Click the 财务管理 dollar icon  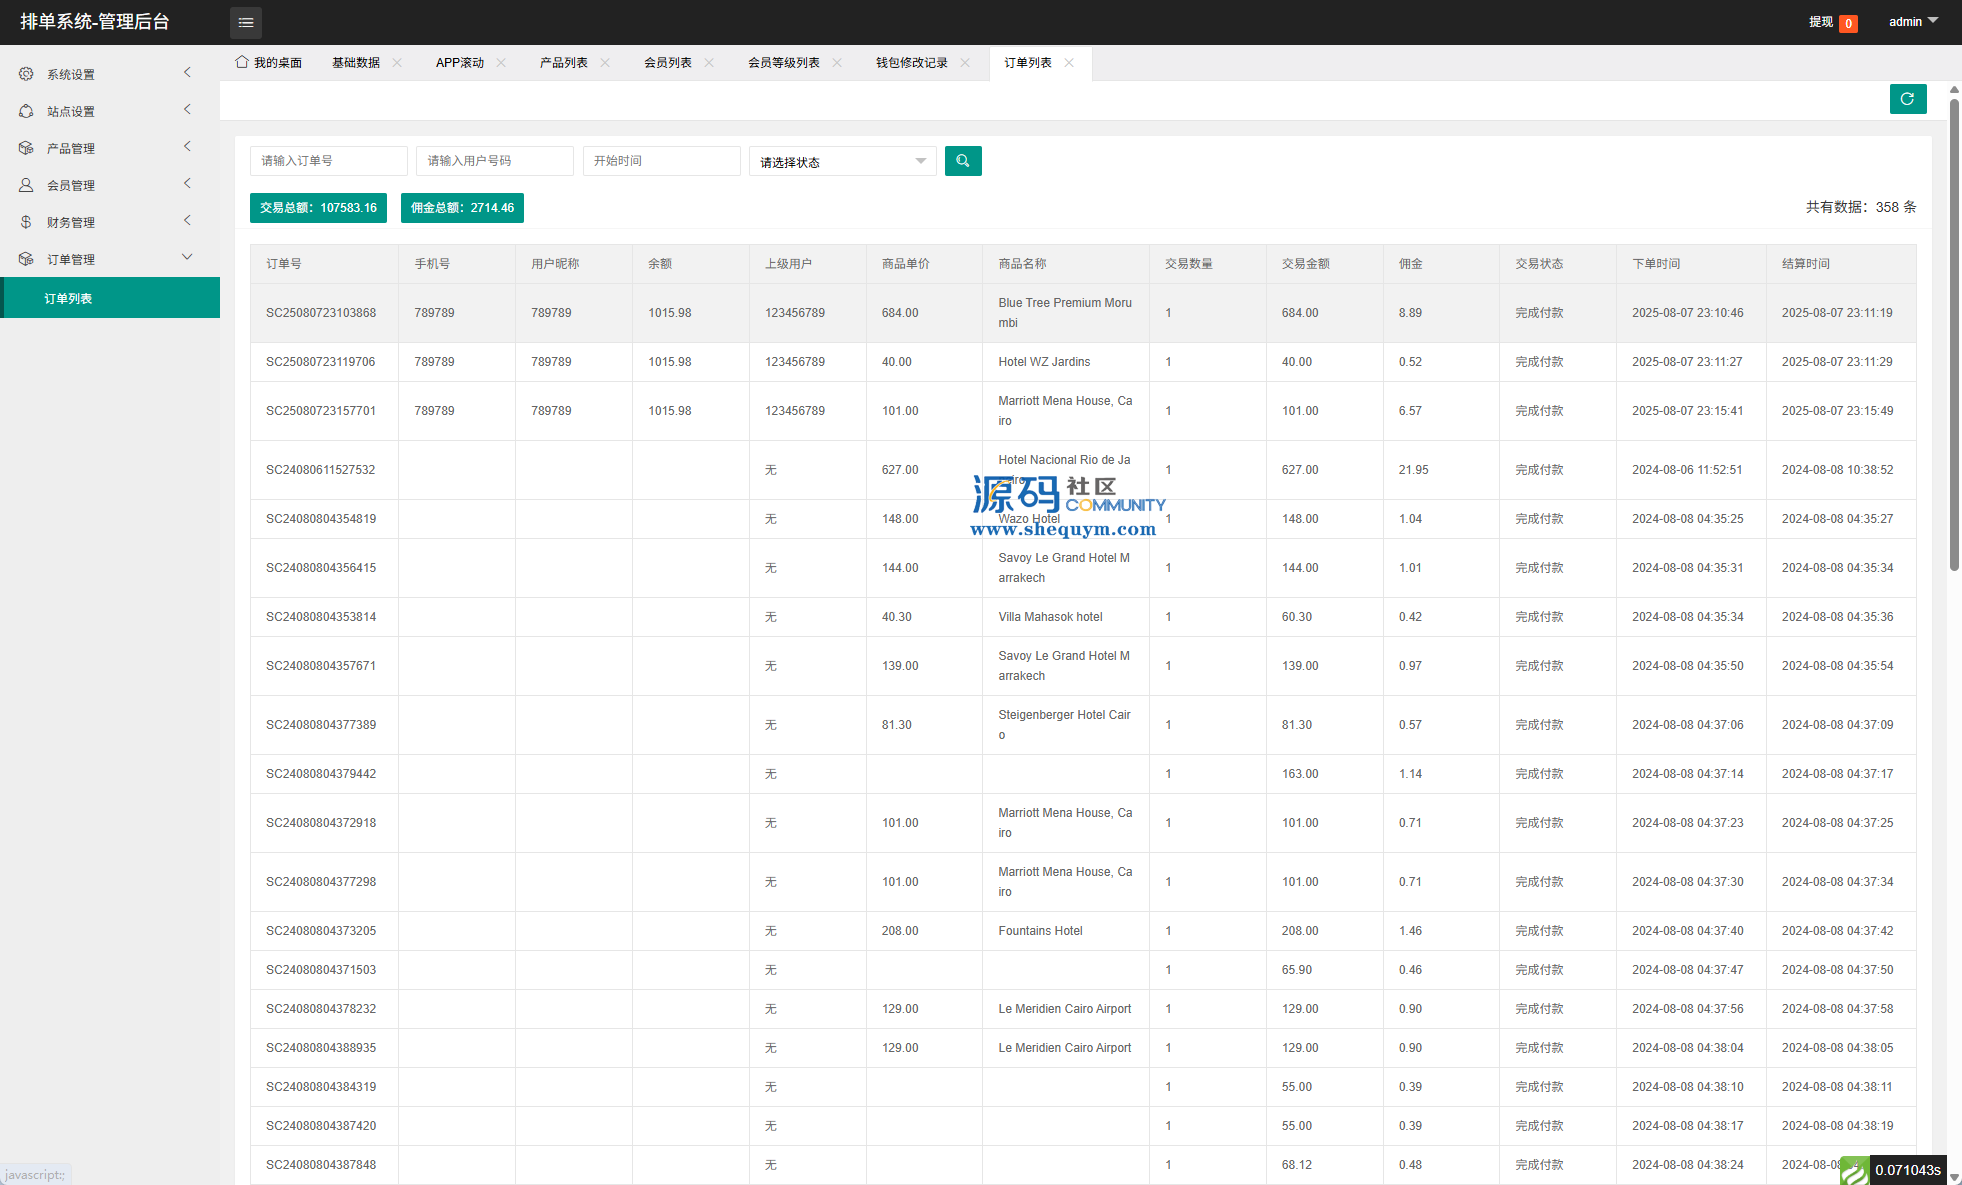pyautogui.click(x=26, y=222)
